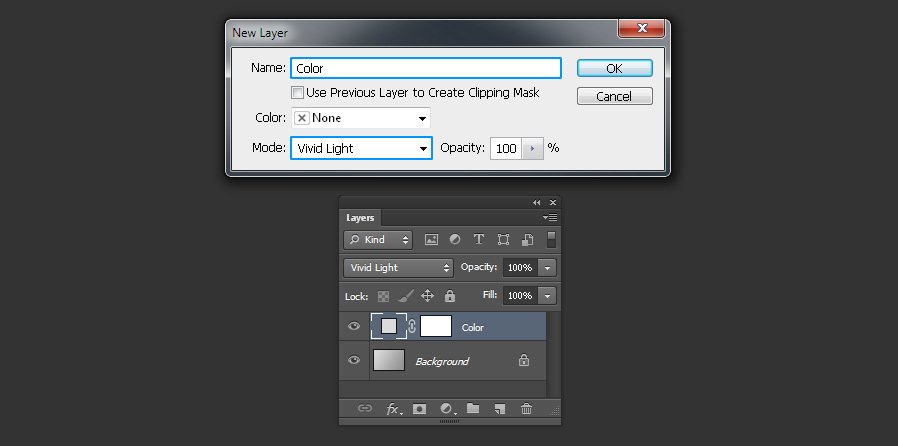Filter layers by pixel layer icon
Viewport: 898px width, 446px height.
pos(431,240)
